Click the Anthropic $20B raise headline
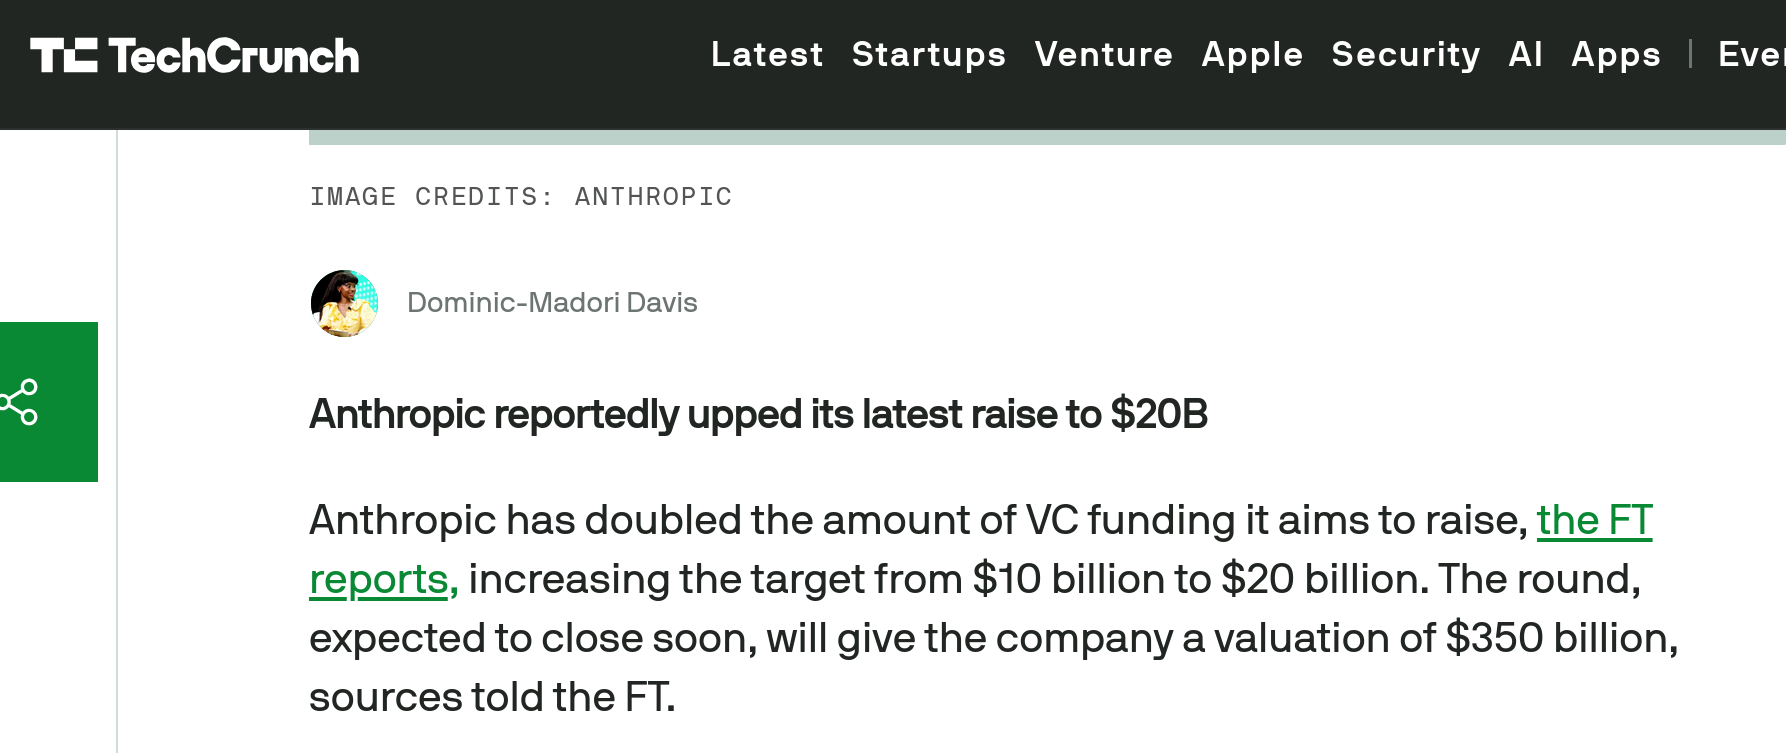Screen dimensions: 1786x753 point(758,414)
